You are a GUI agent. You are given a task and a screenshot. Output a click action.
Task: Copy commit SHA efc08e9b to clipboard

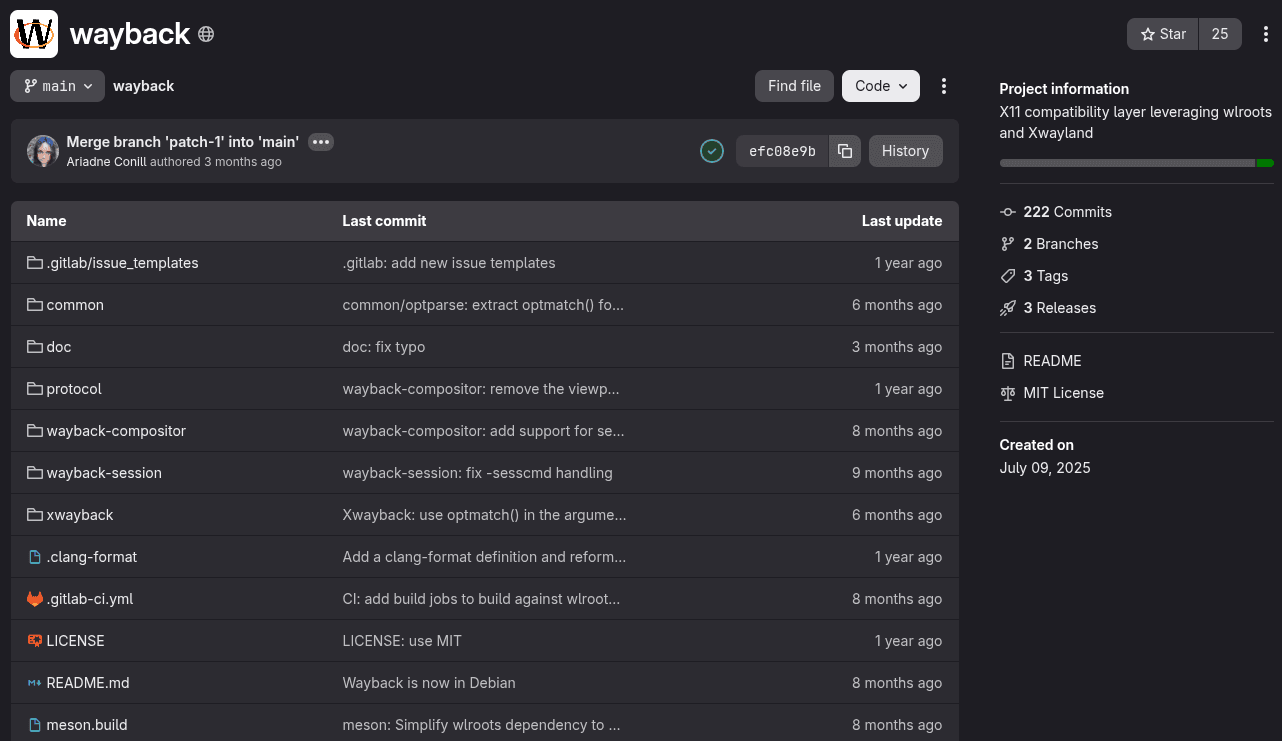[x=845, y=151]
